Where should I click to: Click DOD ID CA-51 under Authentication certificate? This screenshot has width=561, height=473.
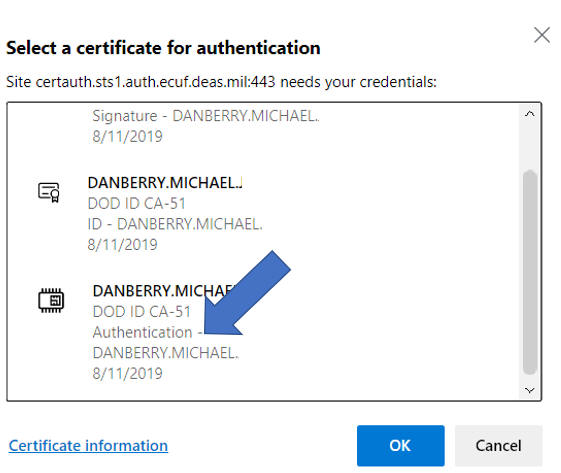tap(142, 312)
